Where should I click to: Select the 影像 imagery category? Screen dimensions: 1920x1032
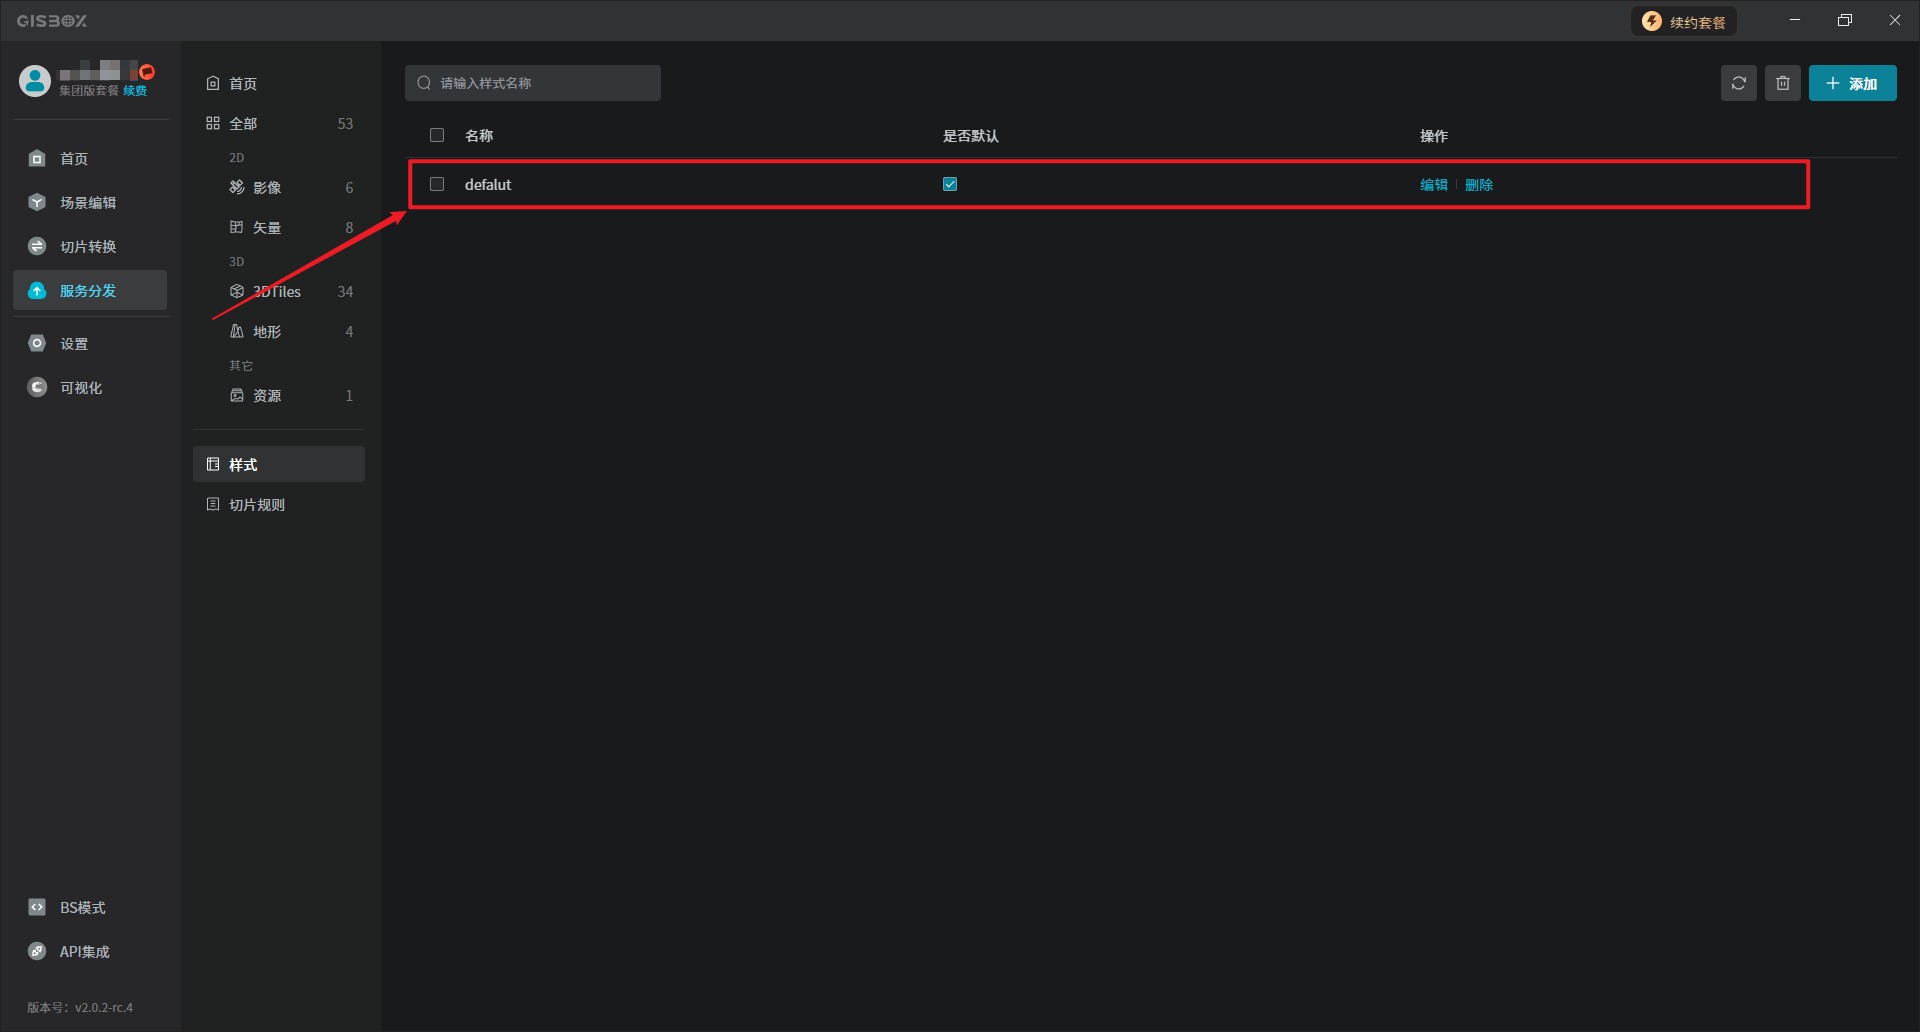tap(266, 188)
